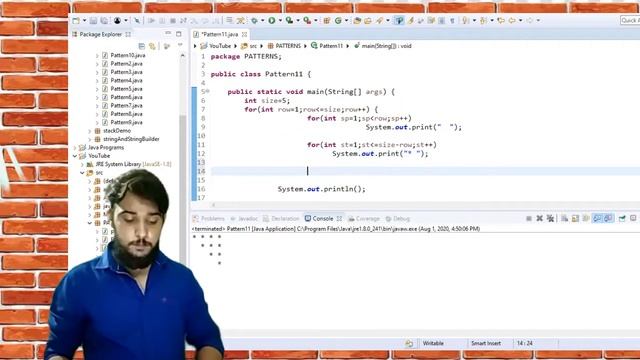Screen dimensions: 640x360
Task: Open Pattern10.java in Package Explorer
Action: click(128, 55)
